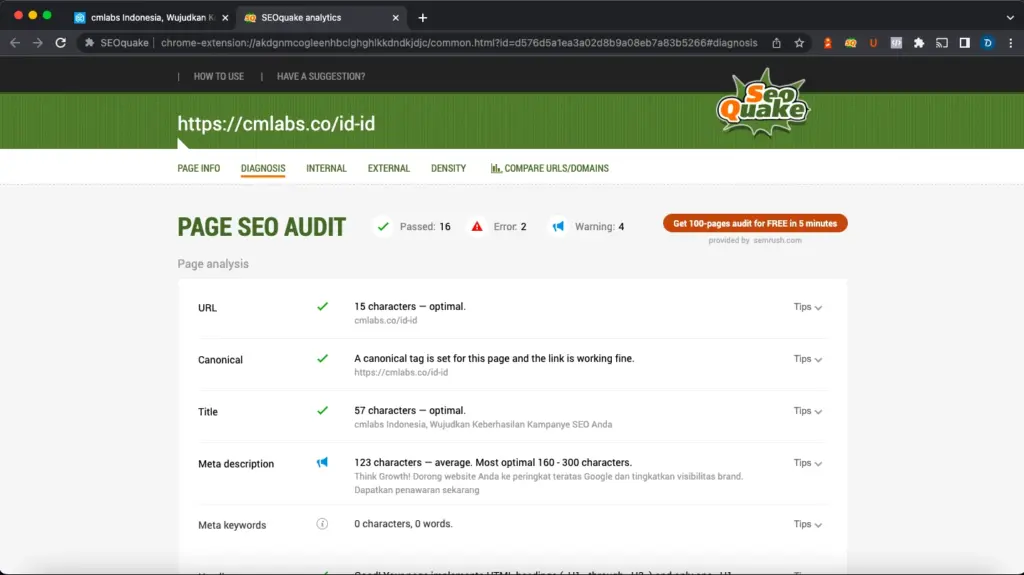Viewport: 1024px width, 575px height.
Task: Open the tab search dropdown chevron
Action: click(x=1010, y=18)
